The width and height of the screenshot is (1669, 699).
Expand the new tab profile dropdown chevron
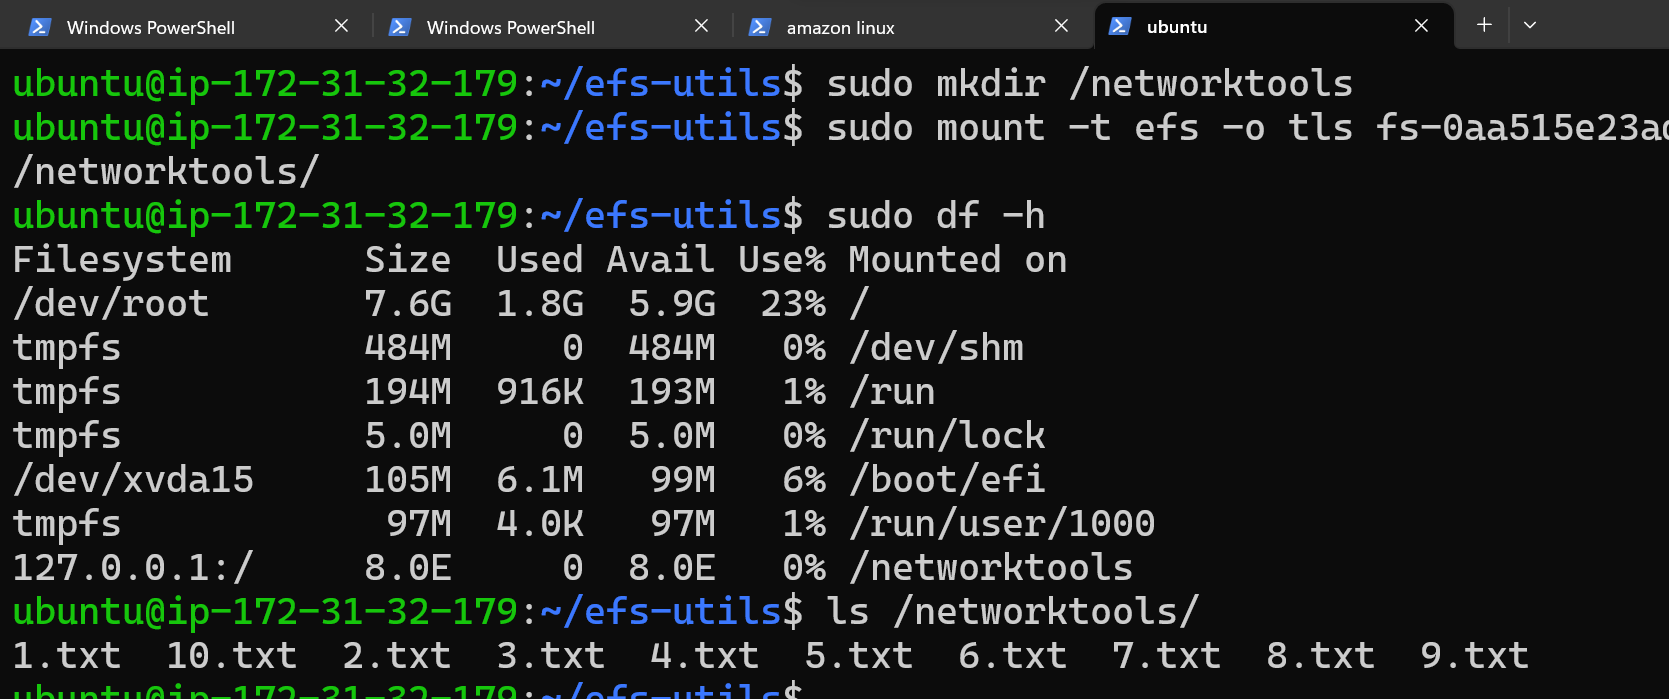1530,25
